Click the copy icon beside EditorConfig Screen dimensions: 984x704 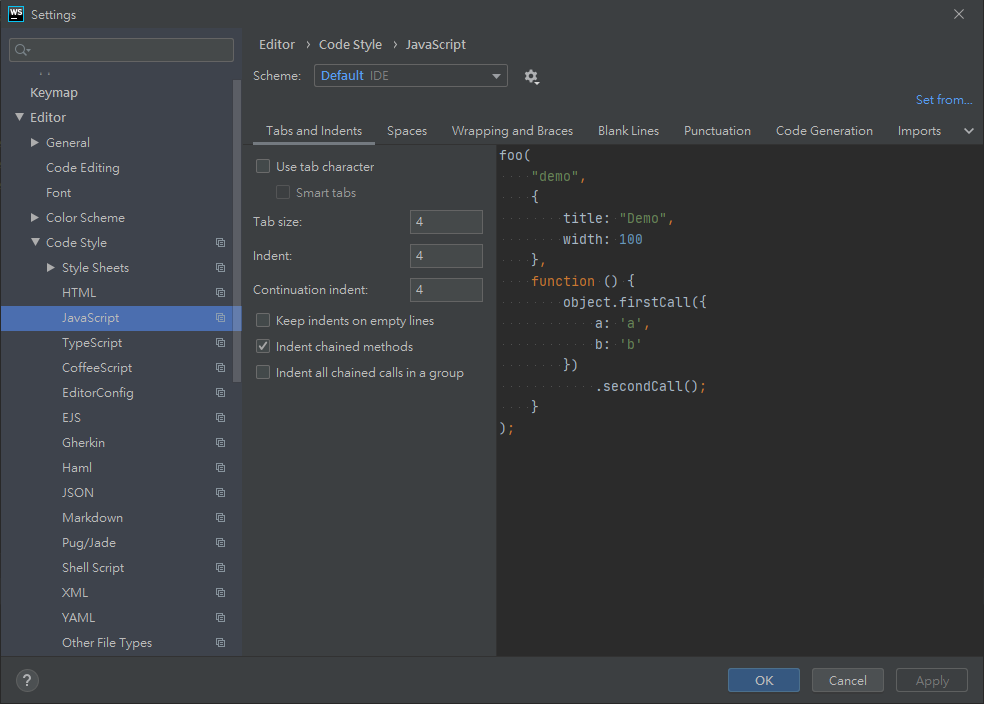coord(220,393)
